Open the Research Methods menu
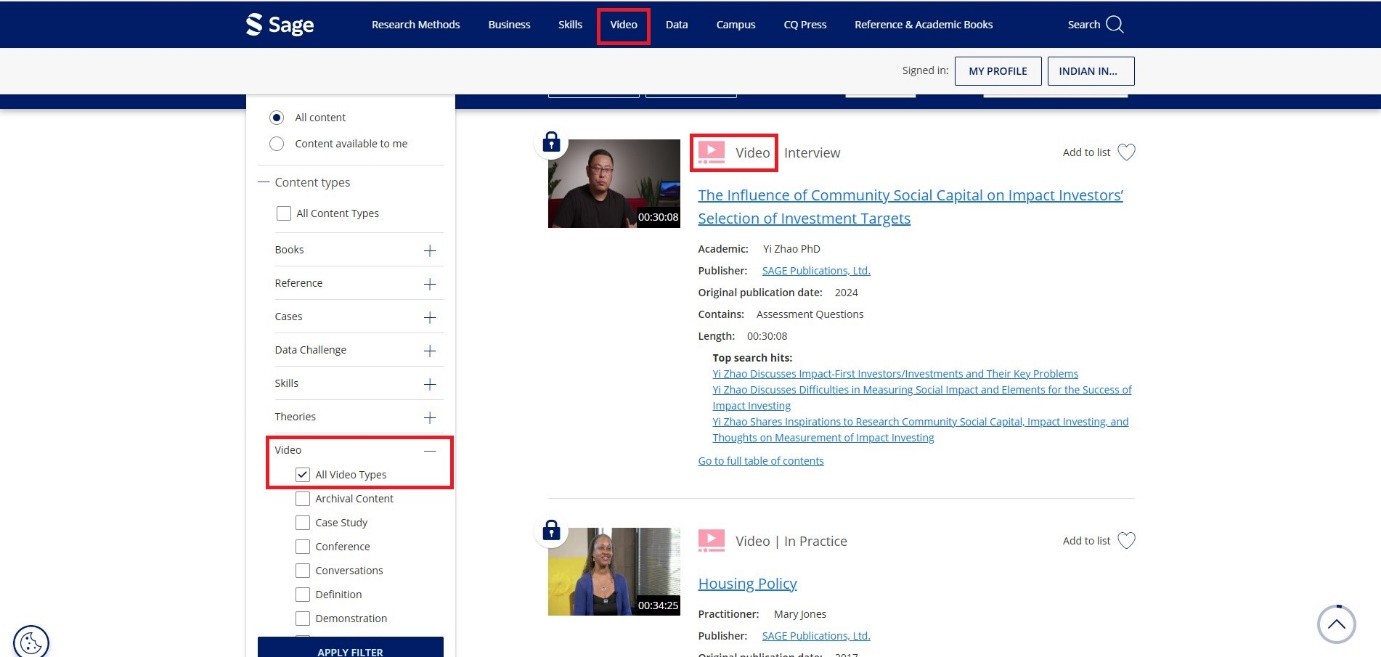Viewport: 1381px width, 657px height. [x=416, y=25]
